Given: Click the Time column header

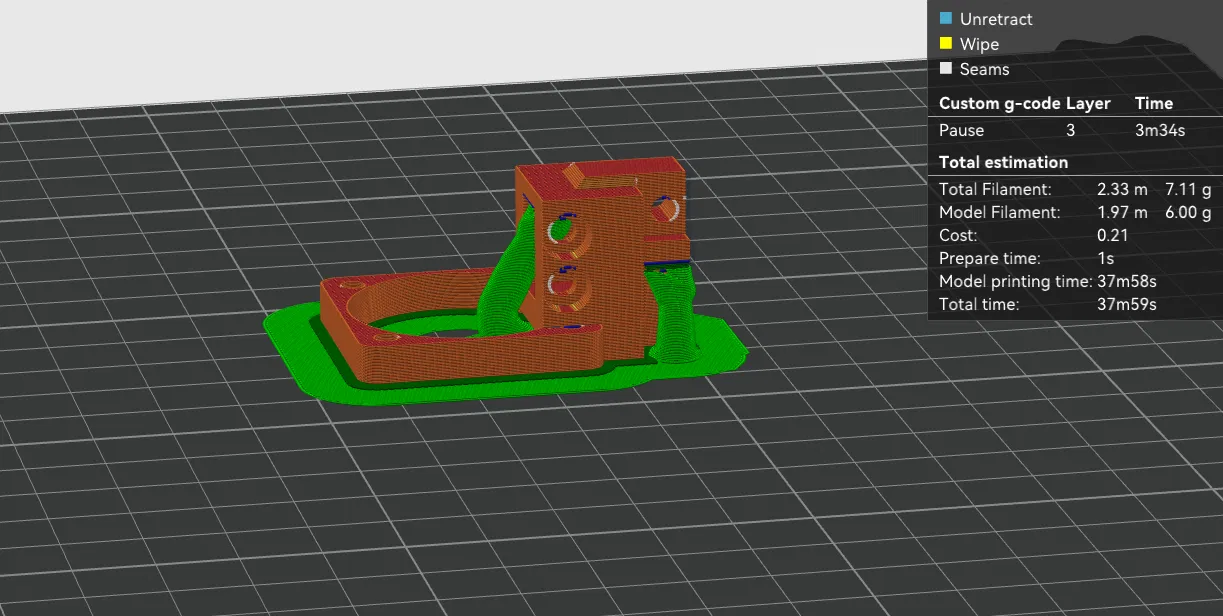Looking at the screenshot, I should pos(1154,103).
